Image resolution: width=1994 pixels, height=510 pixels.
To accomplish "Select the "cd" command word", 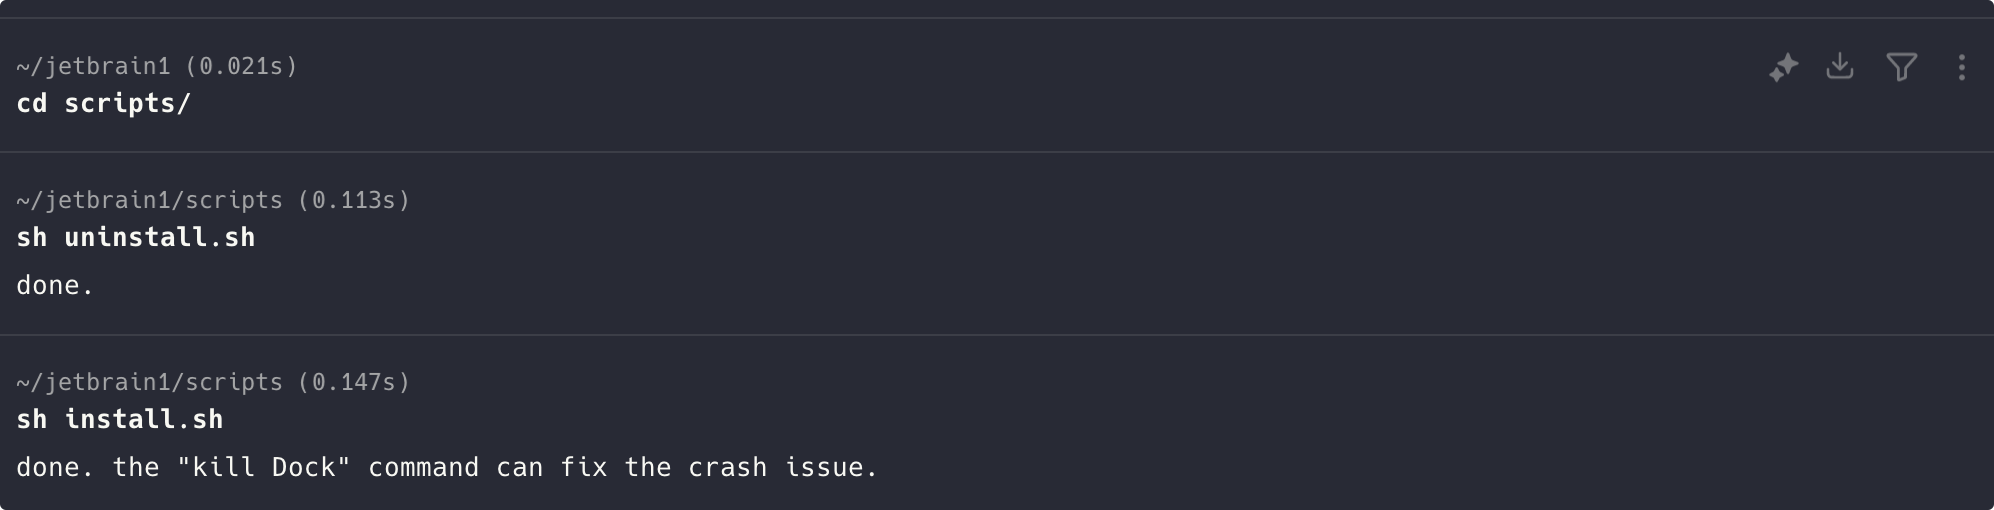I will 32,103.
